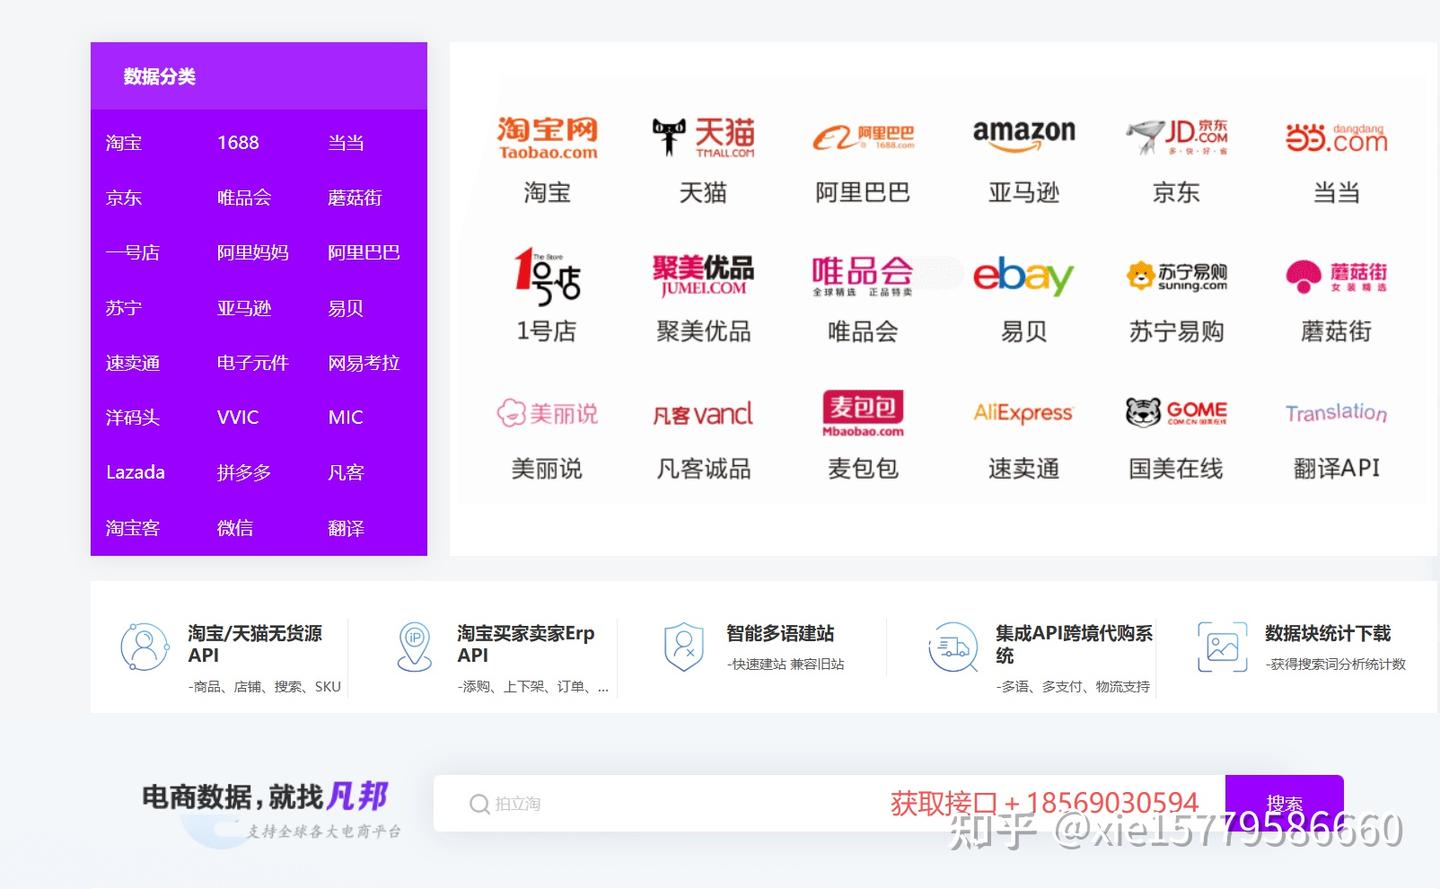Select the Tmall (天猫) platform logo
1440x889 pixels.
point(703,136)
